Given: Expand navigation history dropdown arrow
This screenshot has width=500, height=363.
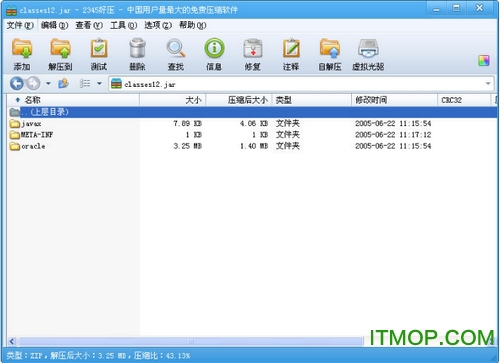Looking at the screenshot, I should pos(48,83).
